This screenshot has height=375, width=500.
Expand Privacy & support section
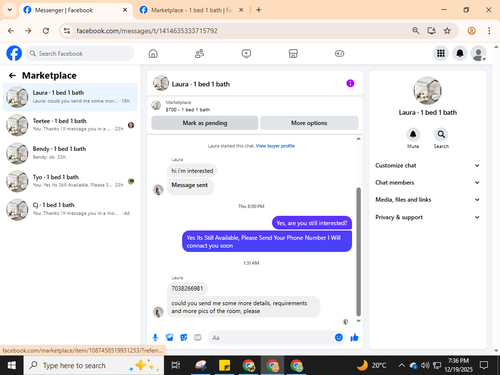click(427, 217)
